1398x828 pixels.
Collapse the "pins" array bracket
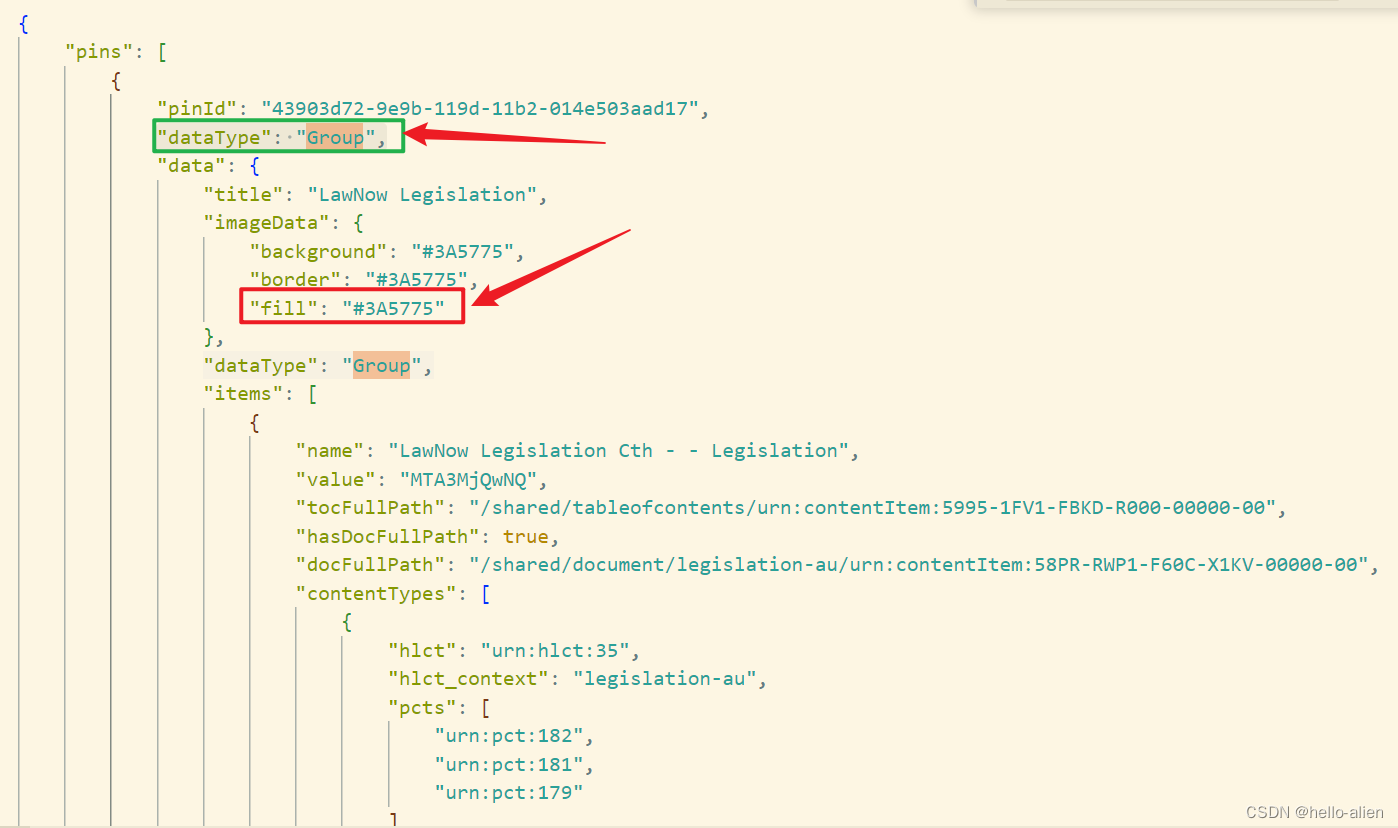click(161, 51)
